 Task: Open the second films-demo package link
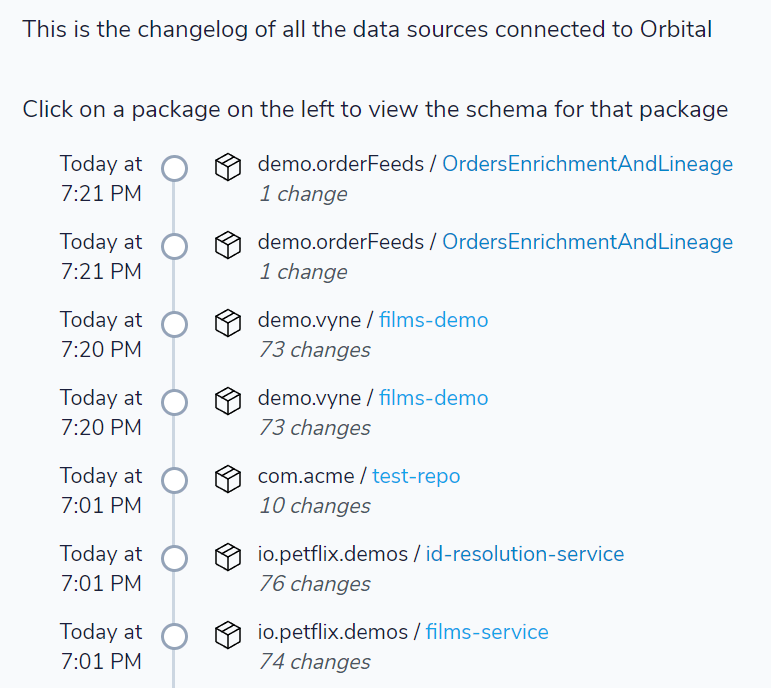pos(433,398)
